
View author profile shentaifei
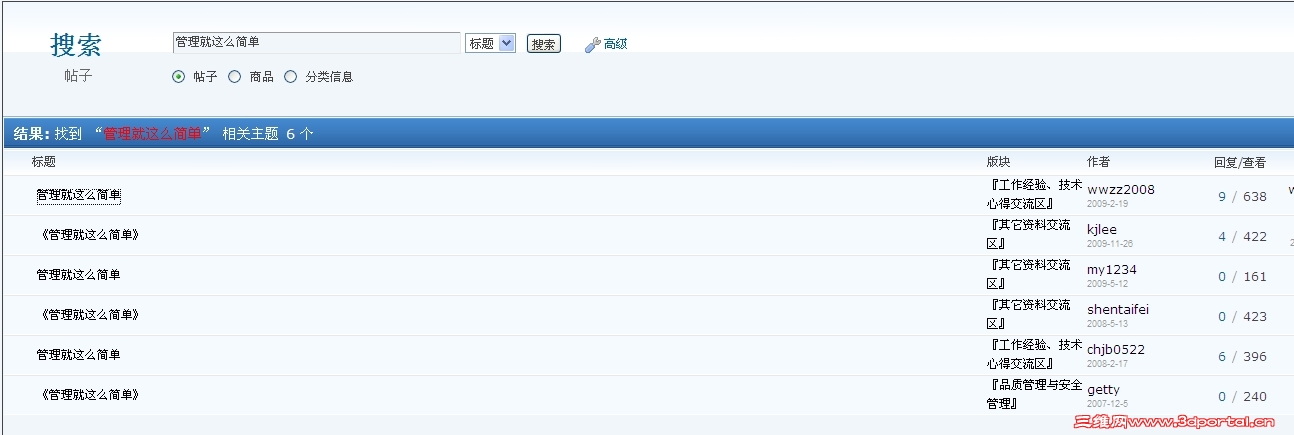pos(1118,310)
